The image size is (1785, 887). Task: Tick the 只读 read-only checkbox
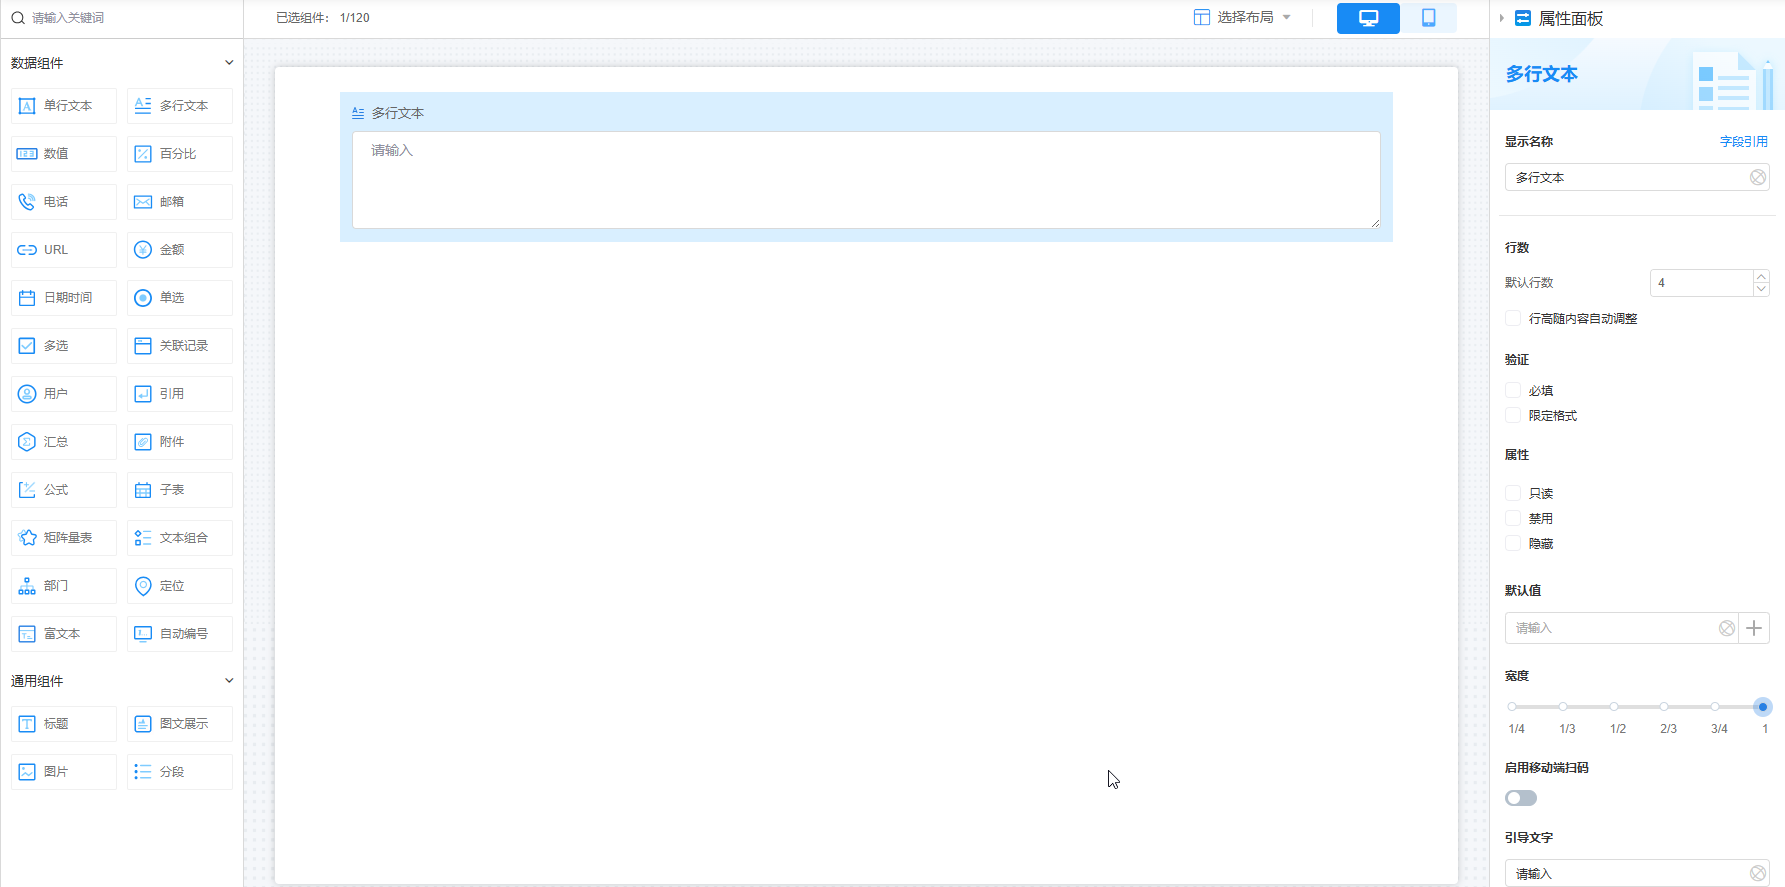(x=1513, y=494)
